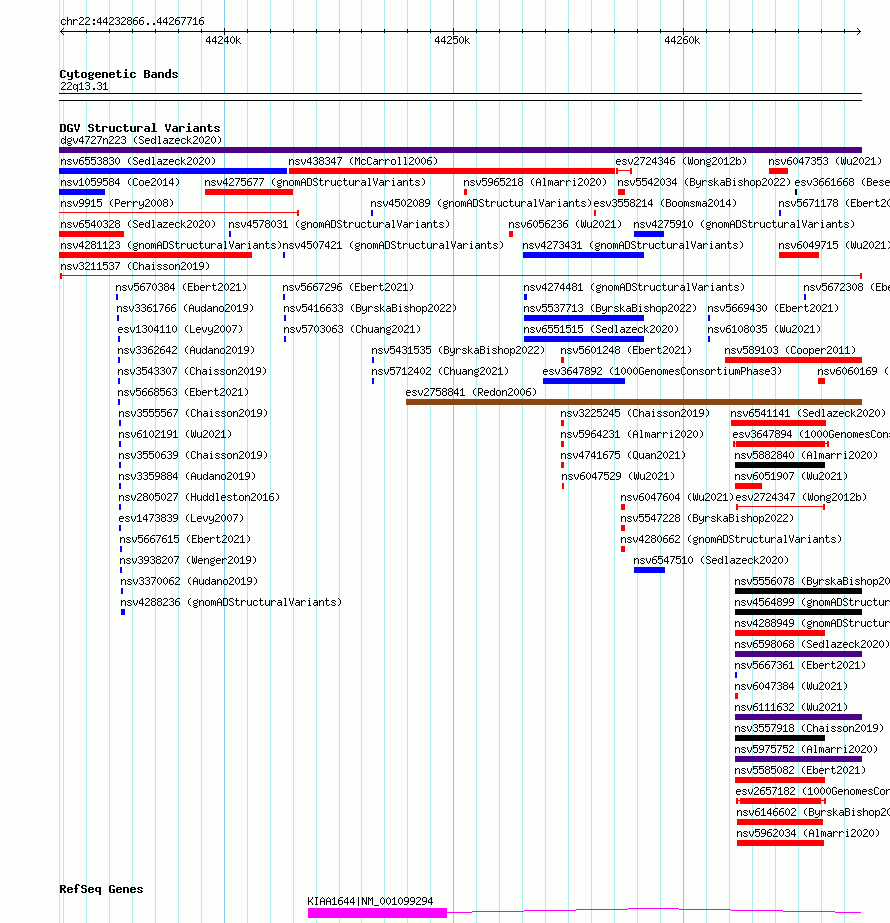Image resolution: width=890 pixels, height=923 pixels.
Task: Click nsv3211537 (Chaisson2019) label
Action: tap(135, 266)
